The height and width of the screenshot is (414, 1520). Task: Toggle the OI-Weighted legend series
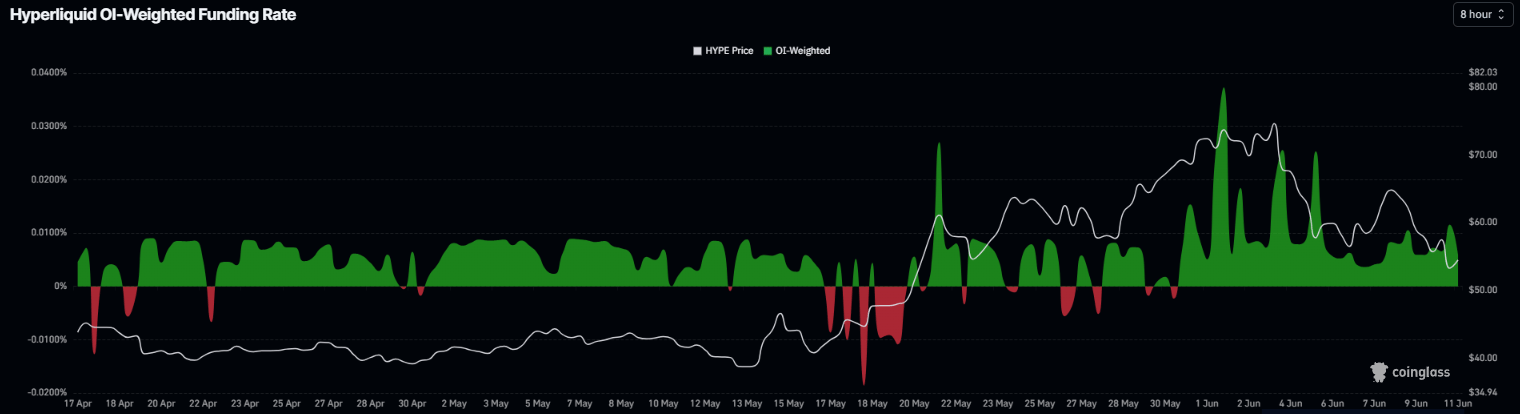[x=796, y=50]
